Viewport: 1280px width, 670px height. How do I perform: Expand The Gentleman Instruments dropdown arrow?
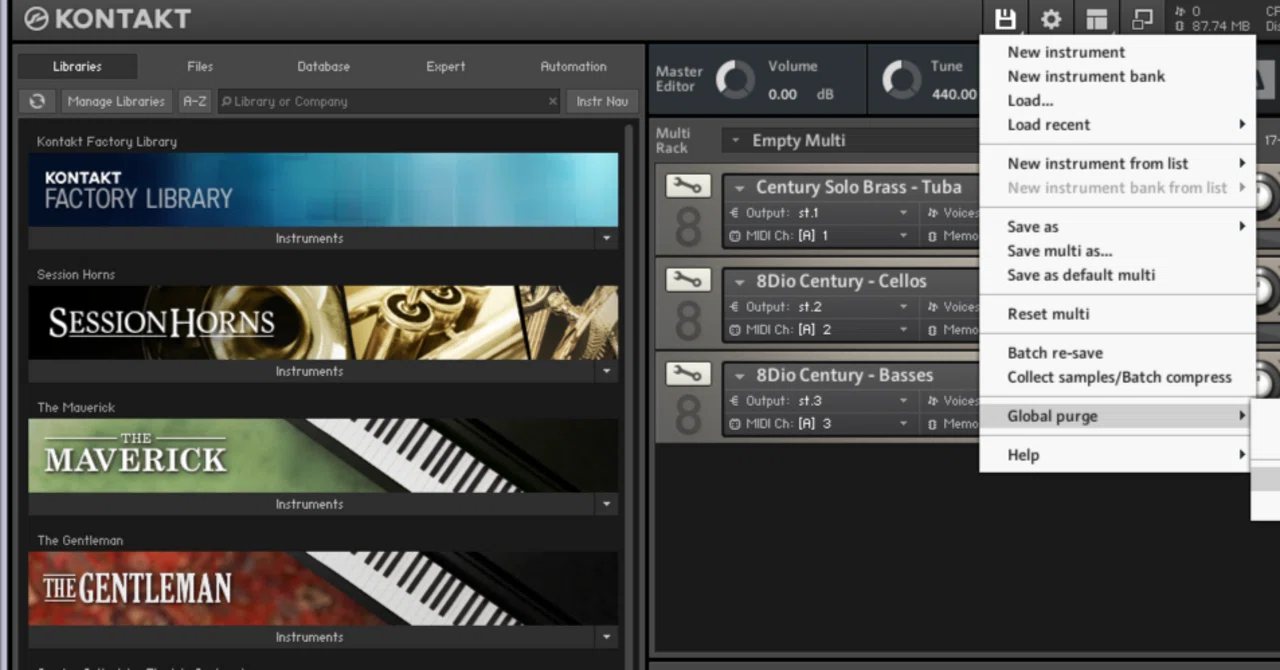pyautogui.click(x=606, y=638)
